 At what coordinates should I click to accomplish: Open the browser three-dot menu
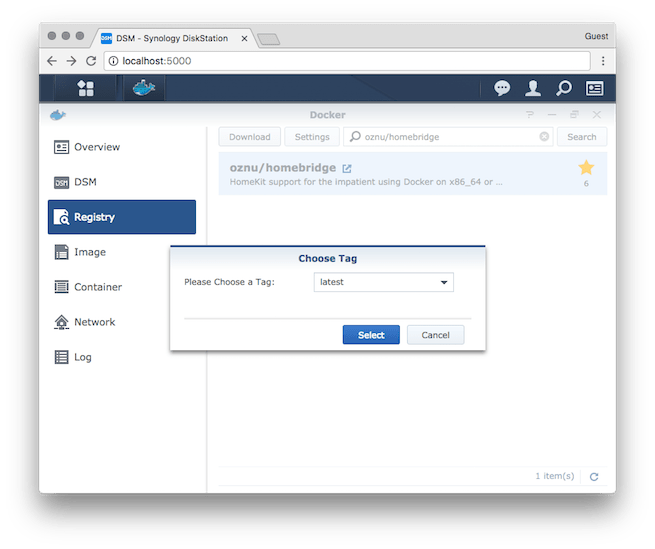(603, 61)
